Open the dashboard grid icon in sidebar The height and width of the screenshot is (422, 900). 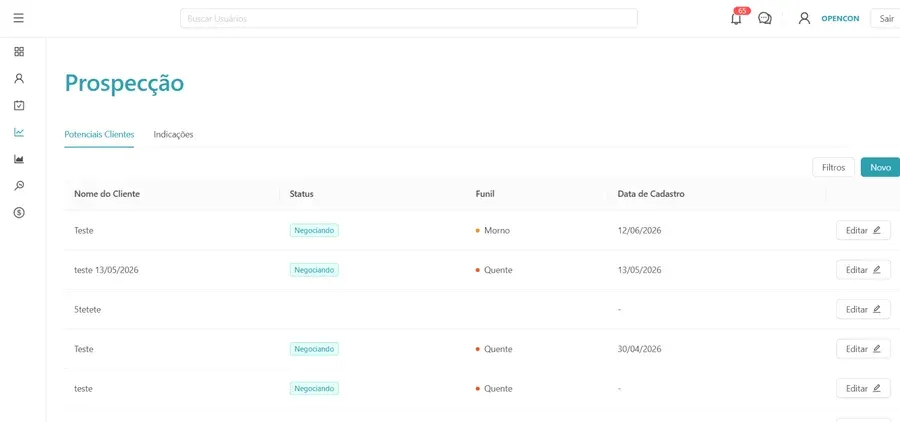(19, 52)
